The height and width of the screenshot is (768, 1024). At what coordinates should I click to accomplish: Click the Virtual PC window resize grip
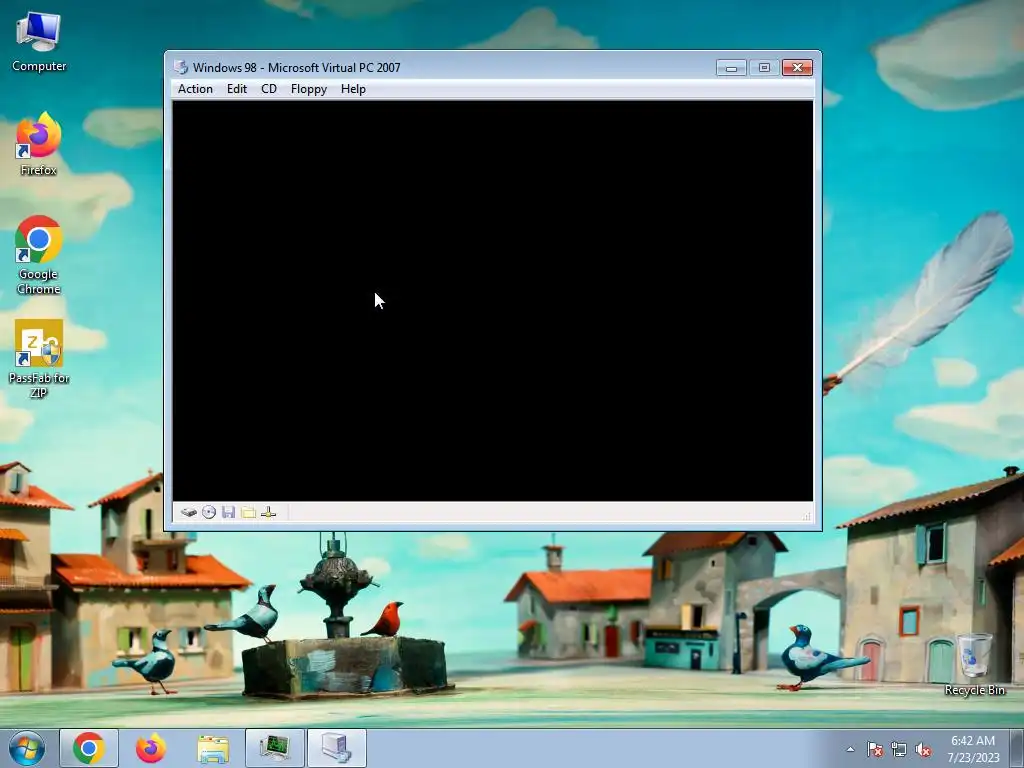coord(807,516)
